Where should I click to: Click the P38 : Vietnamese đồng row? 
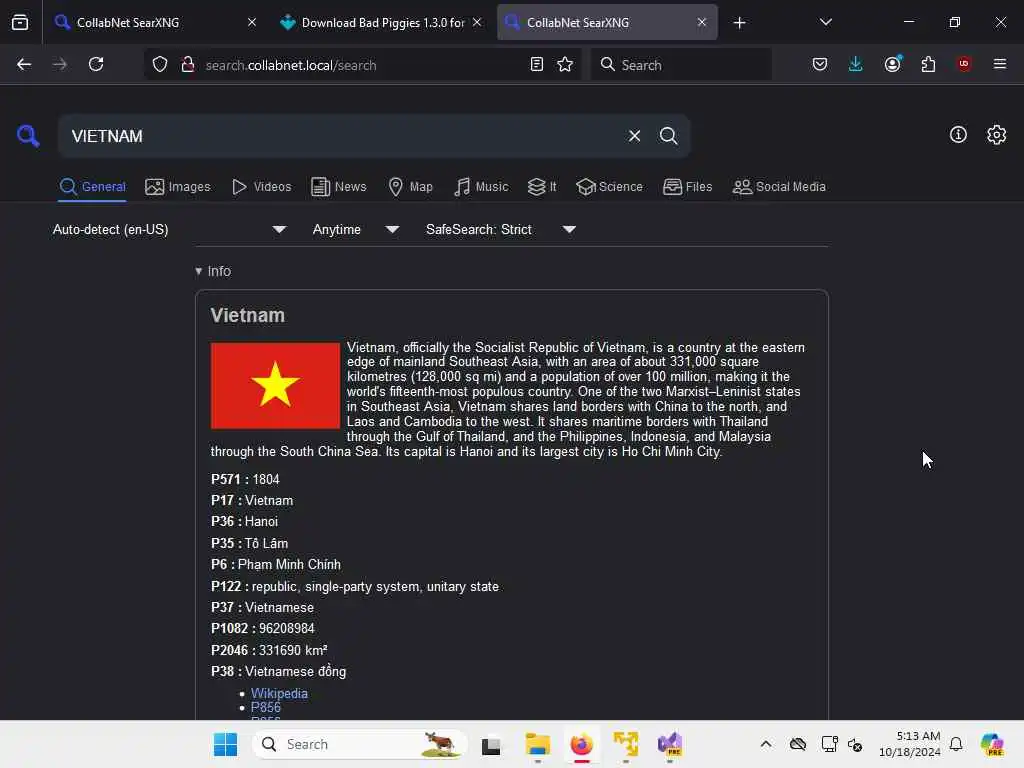(278, 671)
